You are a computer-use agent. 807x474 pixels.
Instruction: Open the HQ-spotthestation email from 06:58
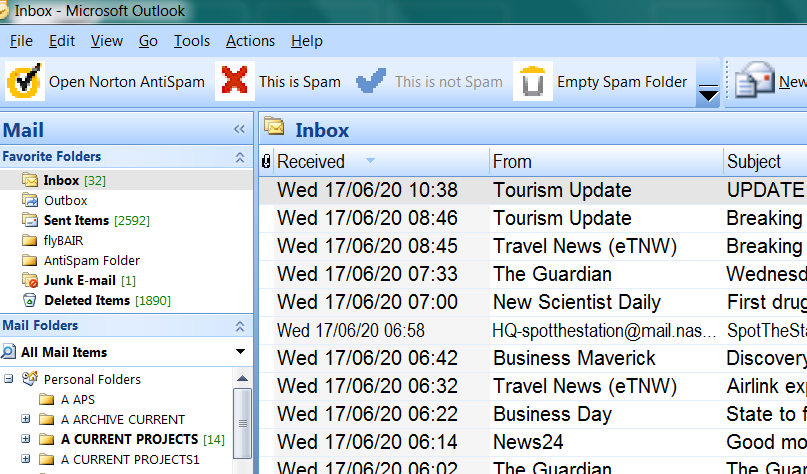pyautogui.click(x=533, y=330)
